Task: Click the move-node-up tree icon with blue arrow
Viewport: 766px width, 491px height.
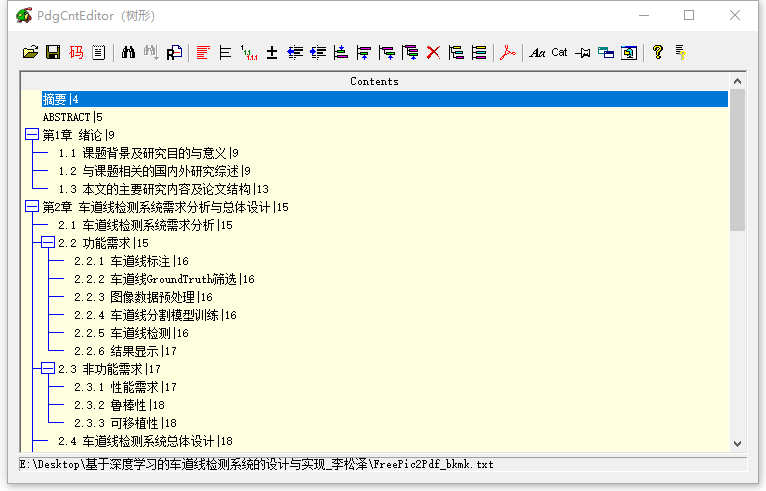Action: 364,52
